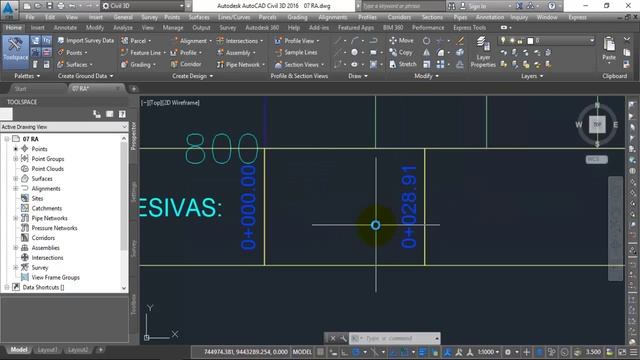
Task: Select View Frame Groups item
Action: point(56,278)
